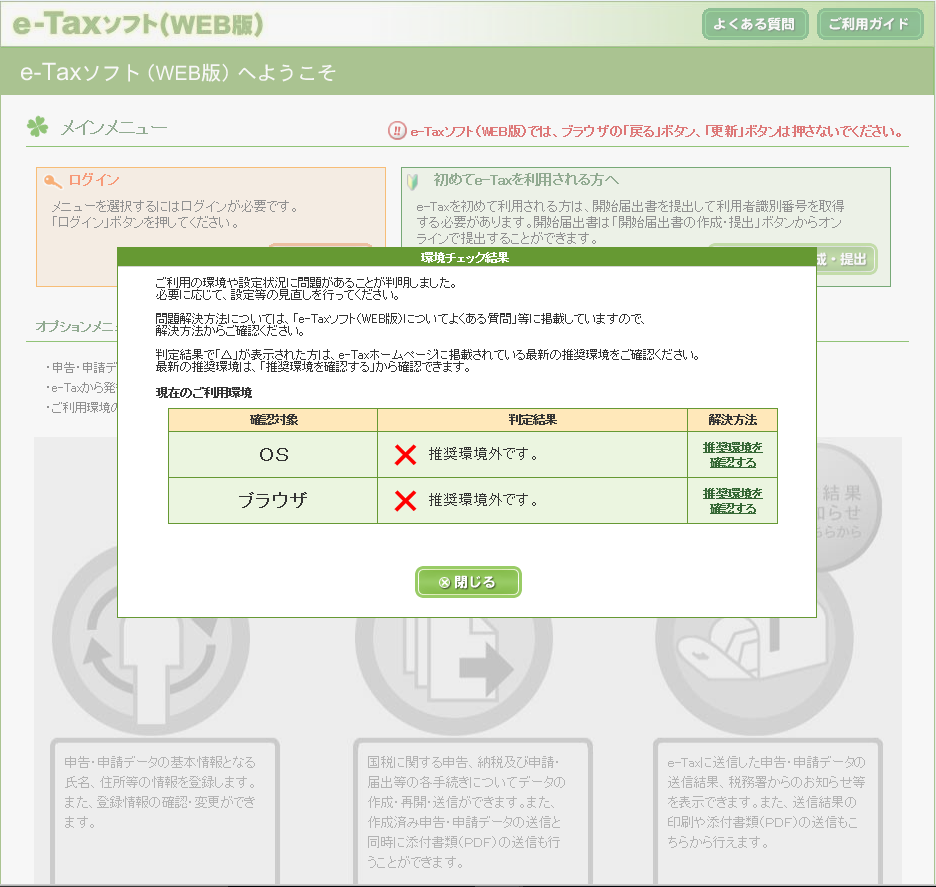This screenshot has height=887, width=936.
Task: Click the red X icon in OS row
Action: [x=405, y=455]
